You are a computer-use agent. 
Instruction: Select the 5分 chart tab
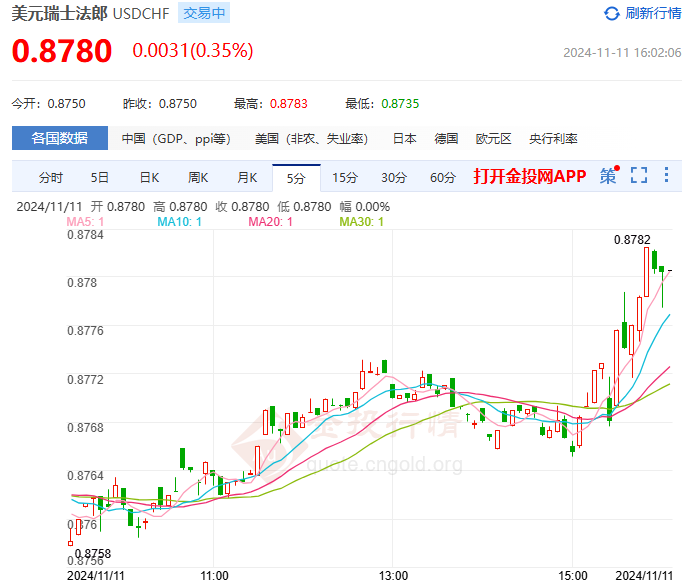click(x=296, y=178)
